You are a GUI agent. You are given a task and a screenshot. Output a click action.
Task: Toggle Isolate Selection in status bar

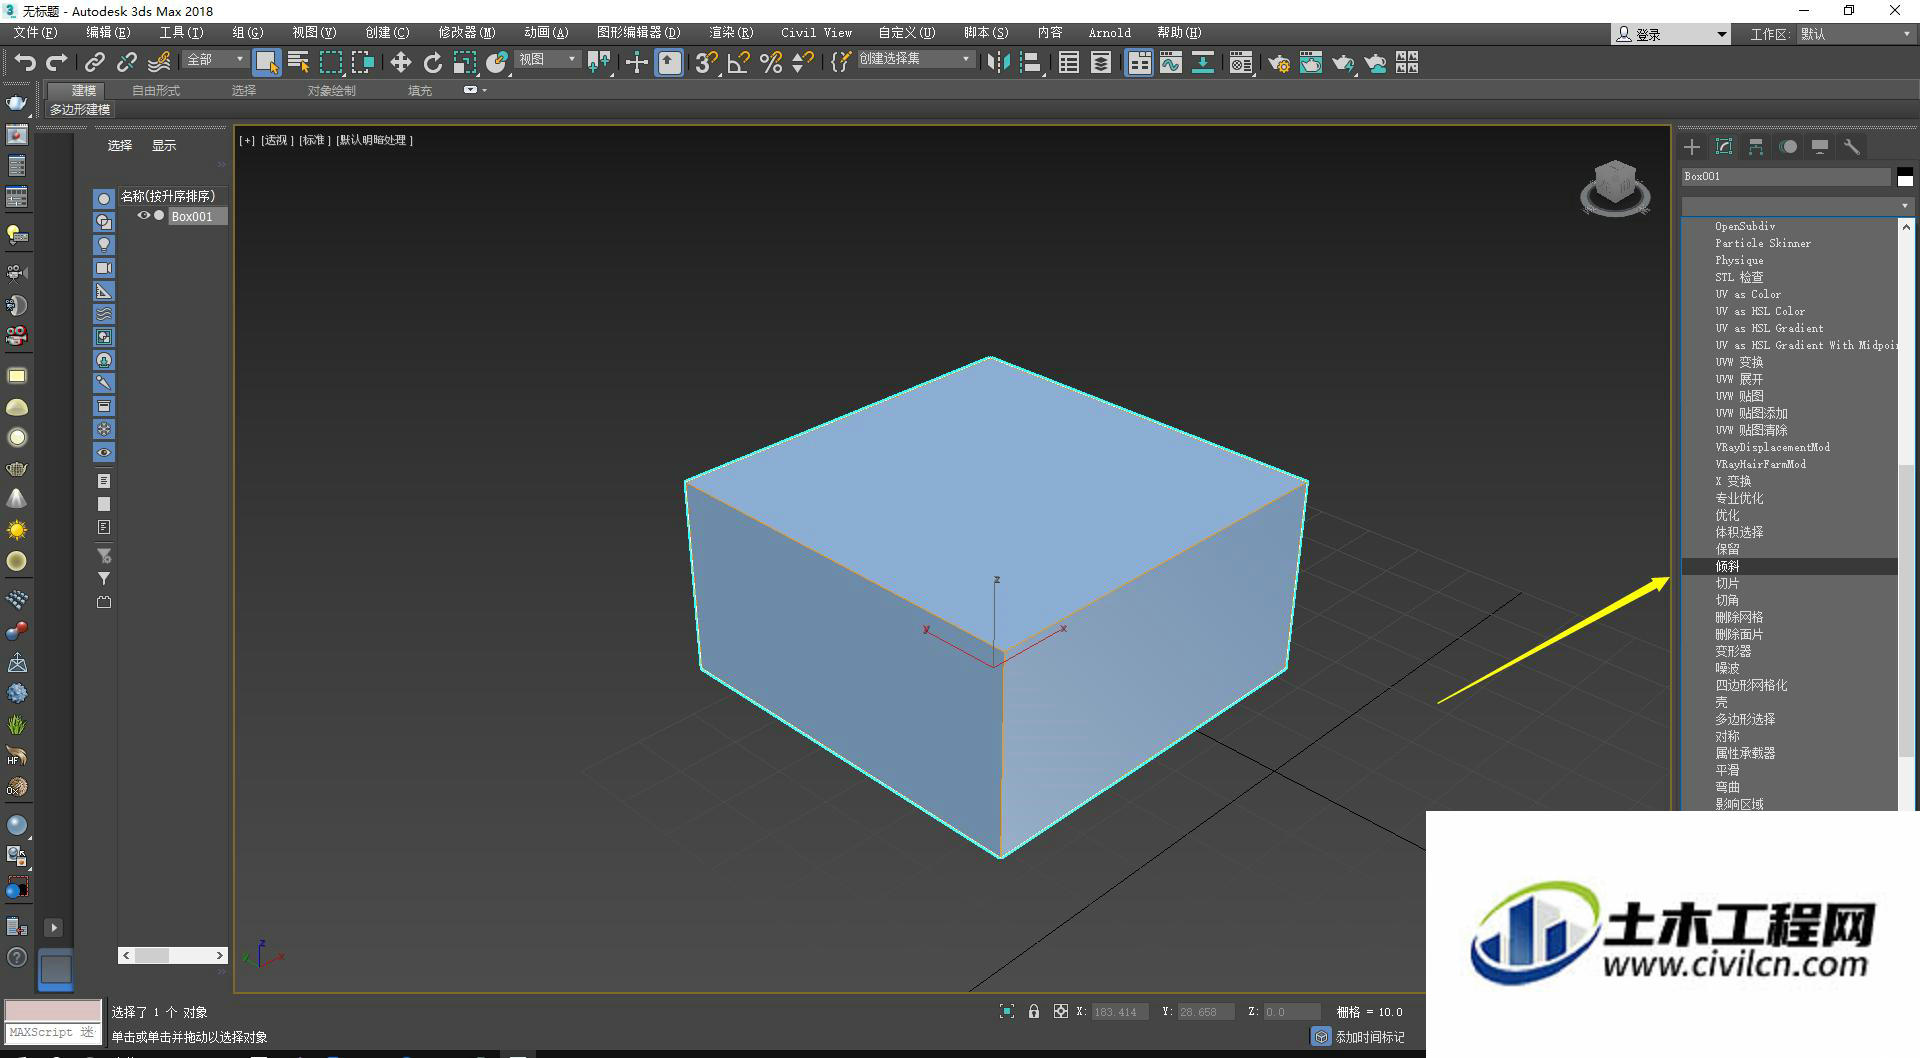pyautogui.click(x=1007, y=1012)
